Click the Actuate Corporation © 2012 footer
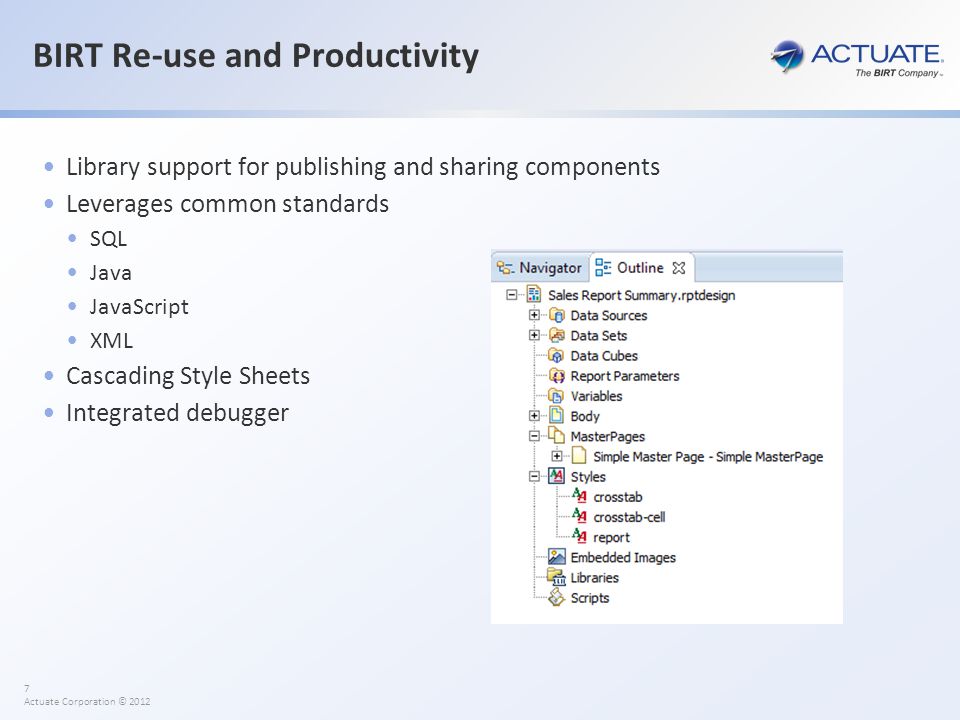The height and width of the screenshot is (720, 960). (x=87, y=702)
